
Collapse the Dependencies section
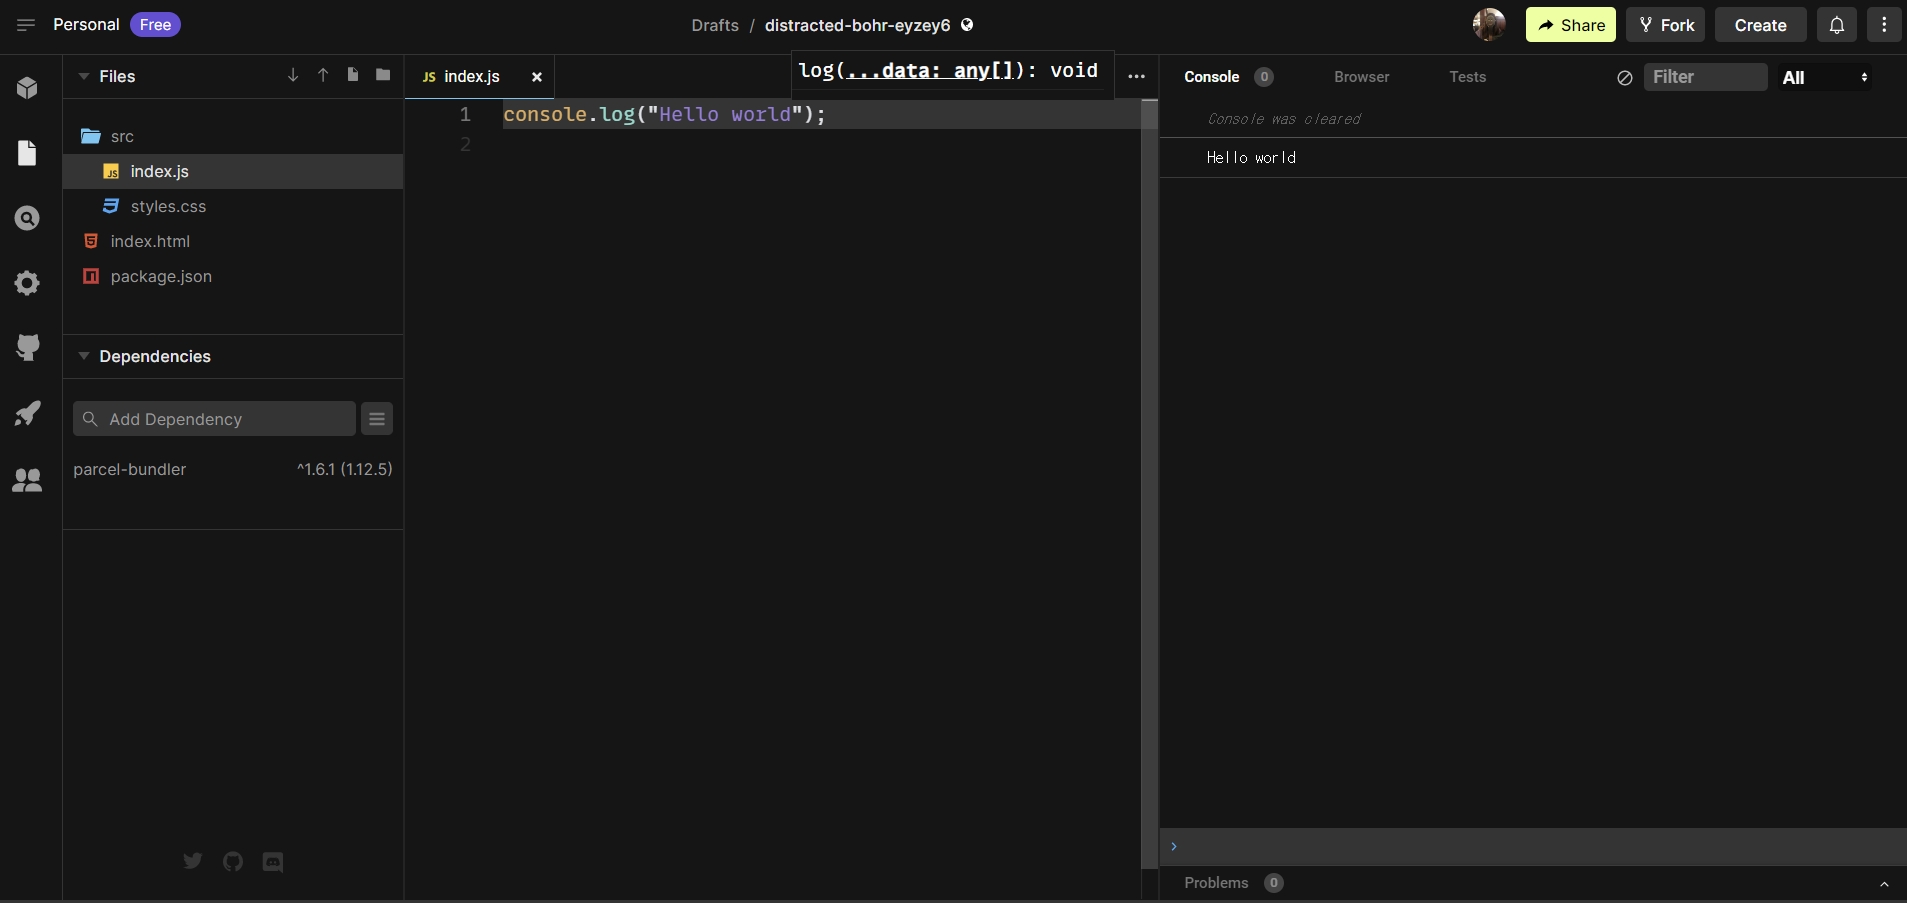pos(84,356)
